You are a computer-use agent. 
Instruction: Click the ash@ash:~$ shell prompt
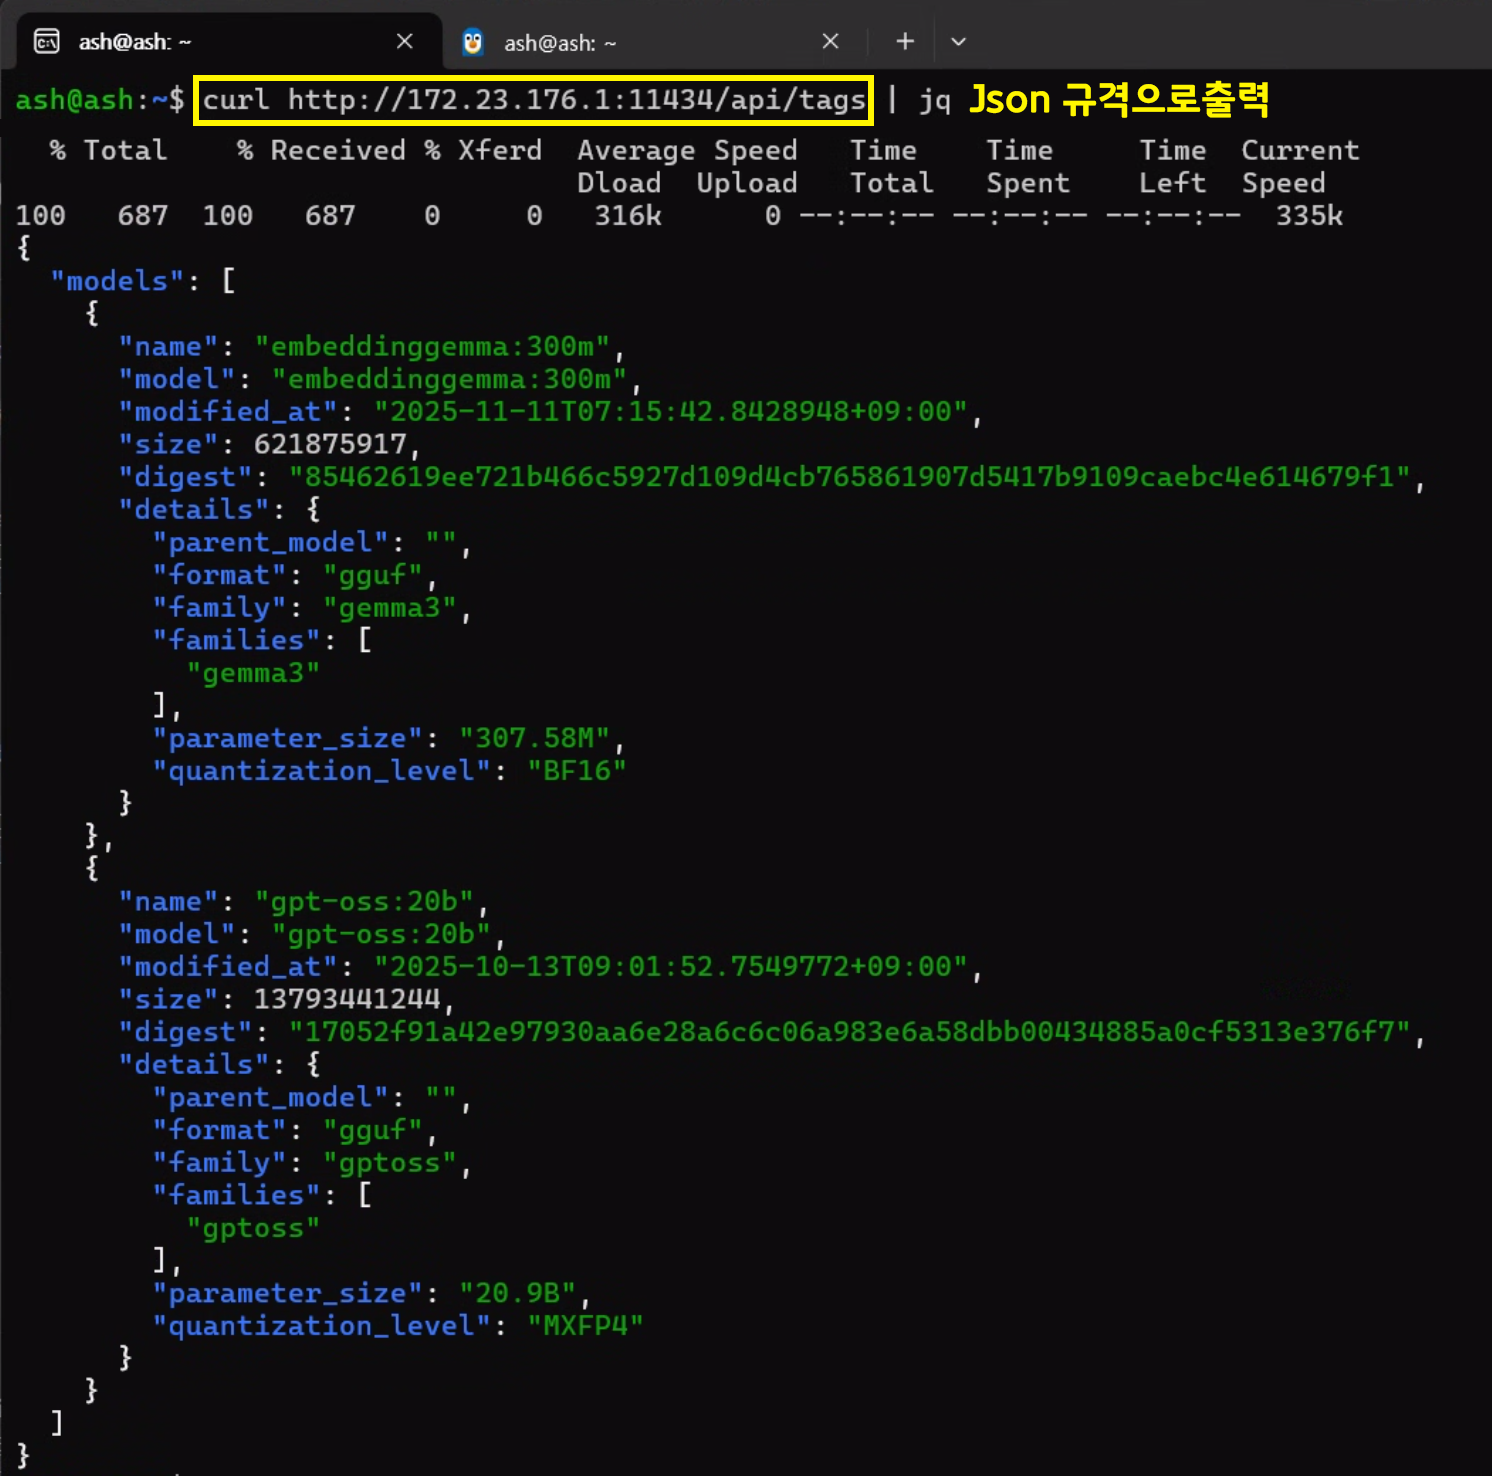(100, 100)
